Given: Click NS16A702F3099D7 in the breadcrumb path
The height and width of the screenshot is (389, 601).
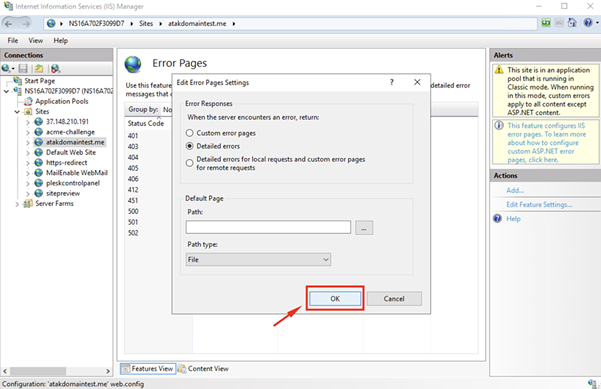Looking at the screenshot, I should point(97,24).
